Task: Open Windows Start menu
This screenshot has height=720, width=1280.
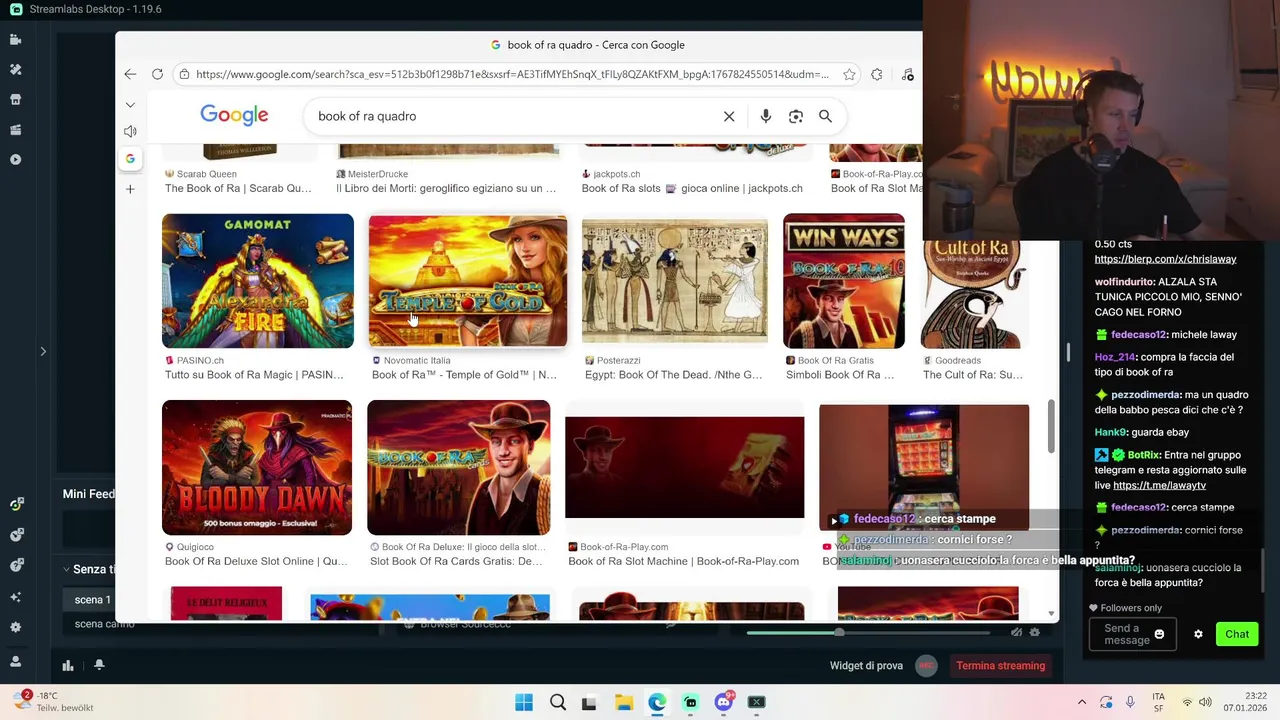Action: click(524, 702)
